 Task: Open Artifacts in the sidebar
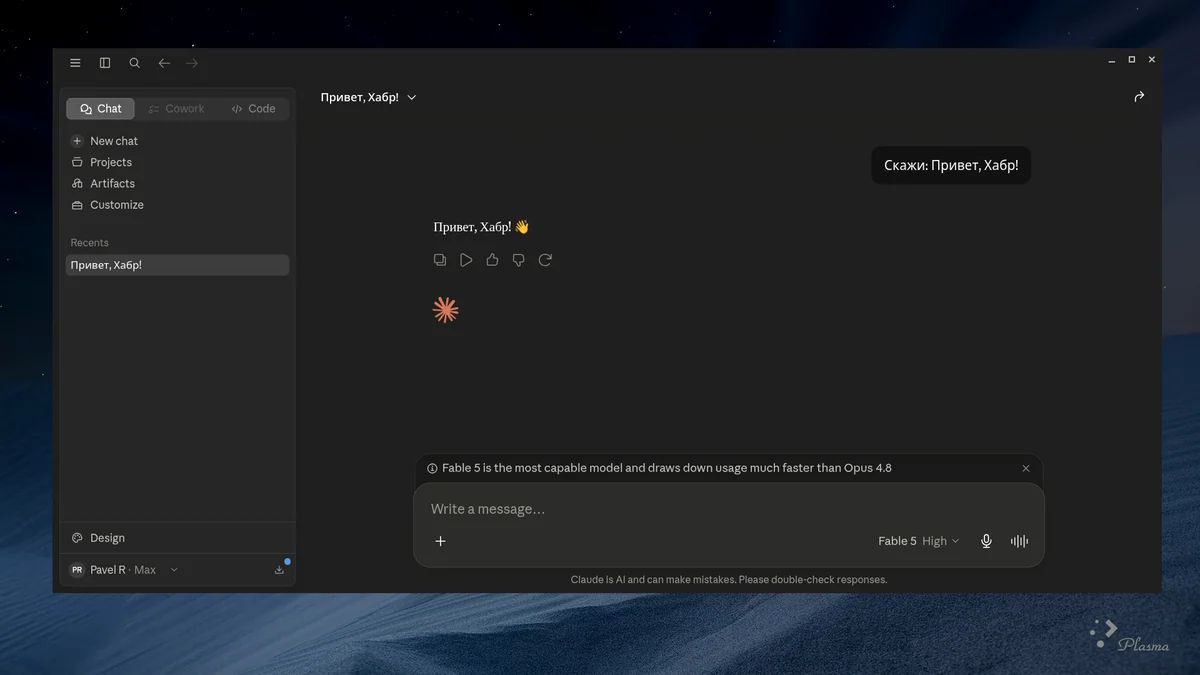click(102, 183)
